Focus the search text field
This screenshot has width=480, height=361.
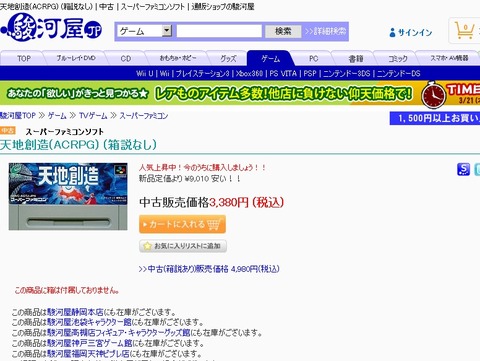pos(219,31)
